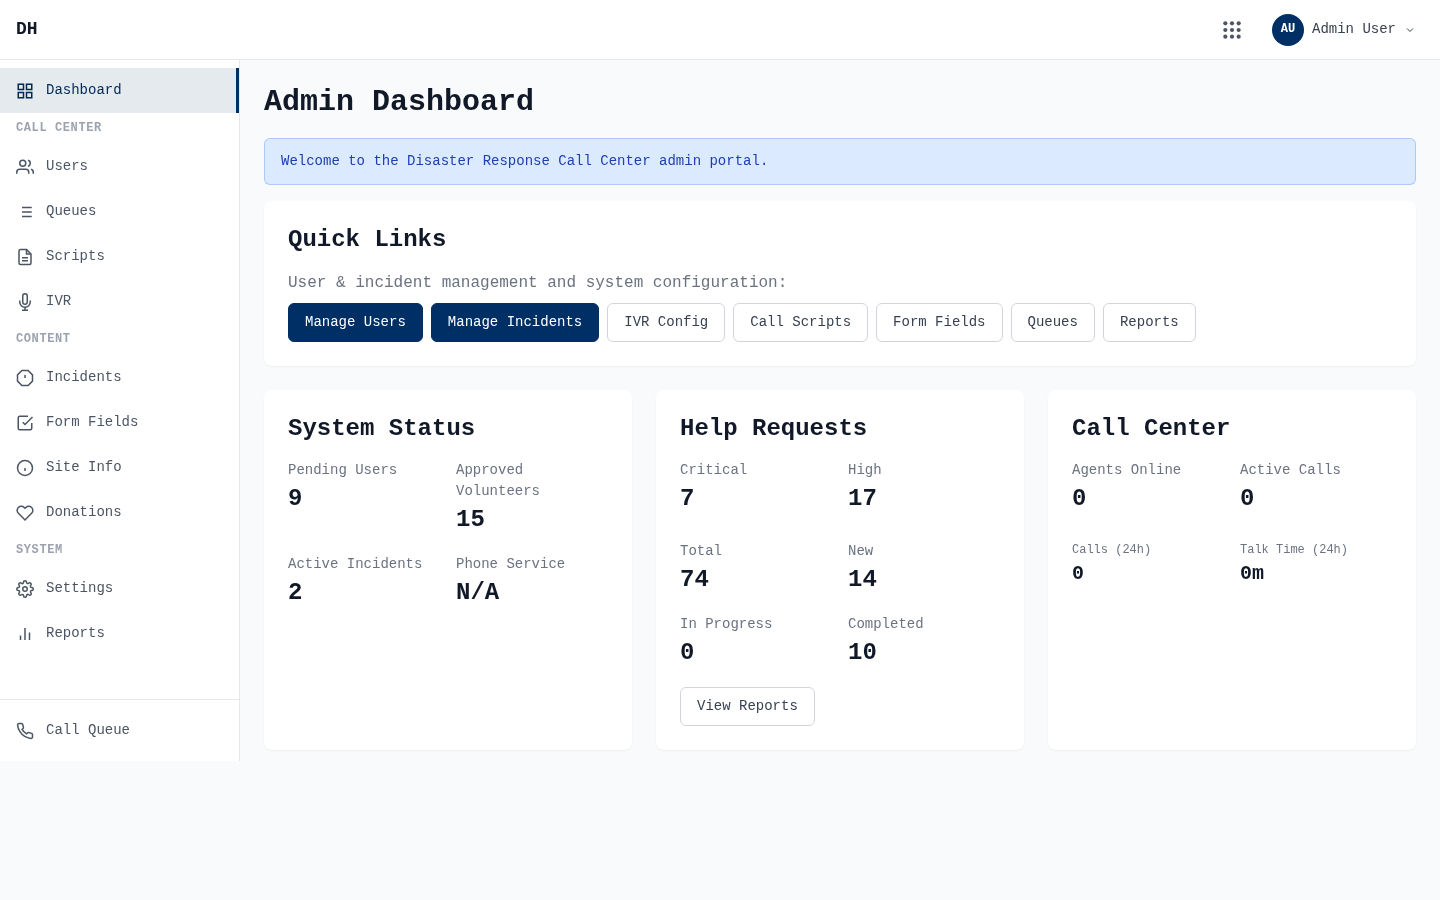
Task: Click the Donations heart icon
Action: point(25,512)
